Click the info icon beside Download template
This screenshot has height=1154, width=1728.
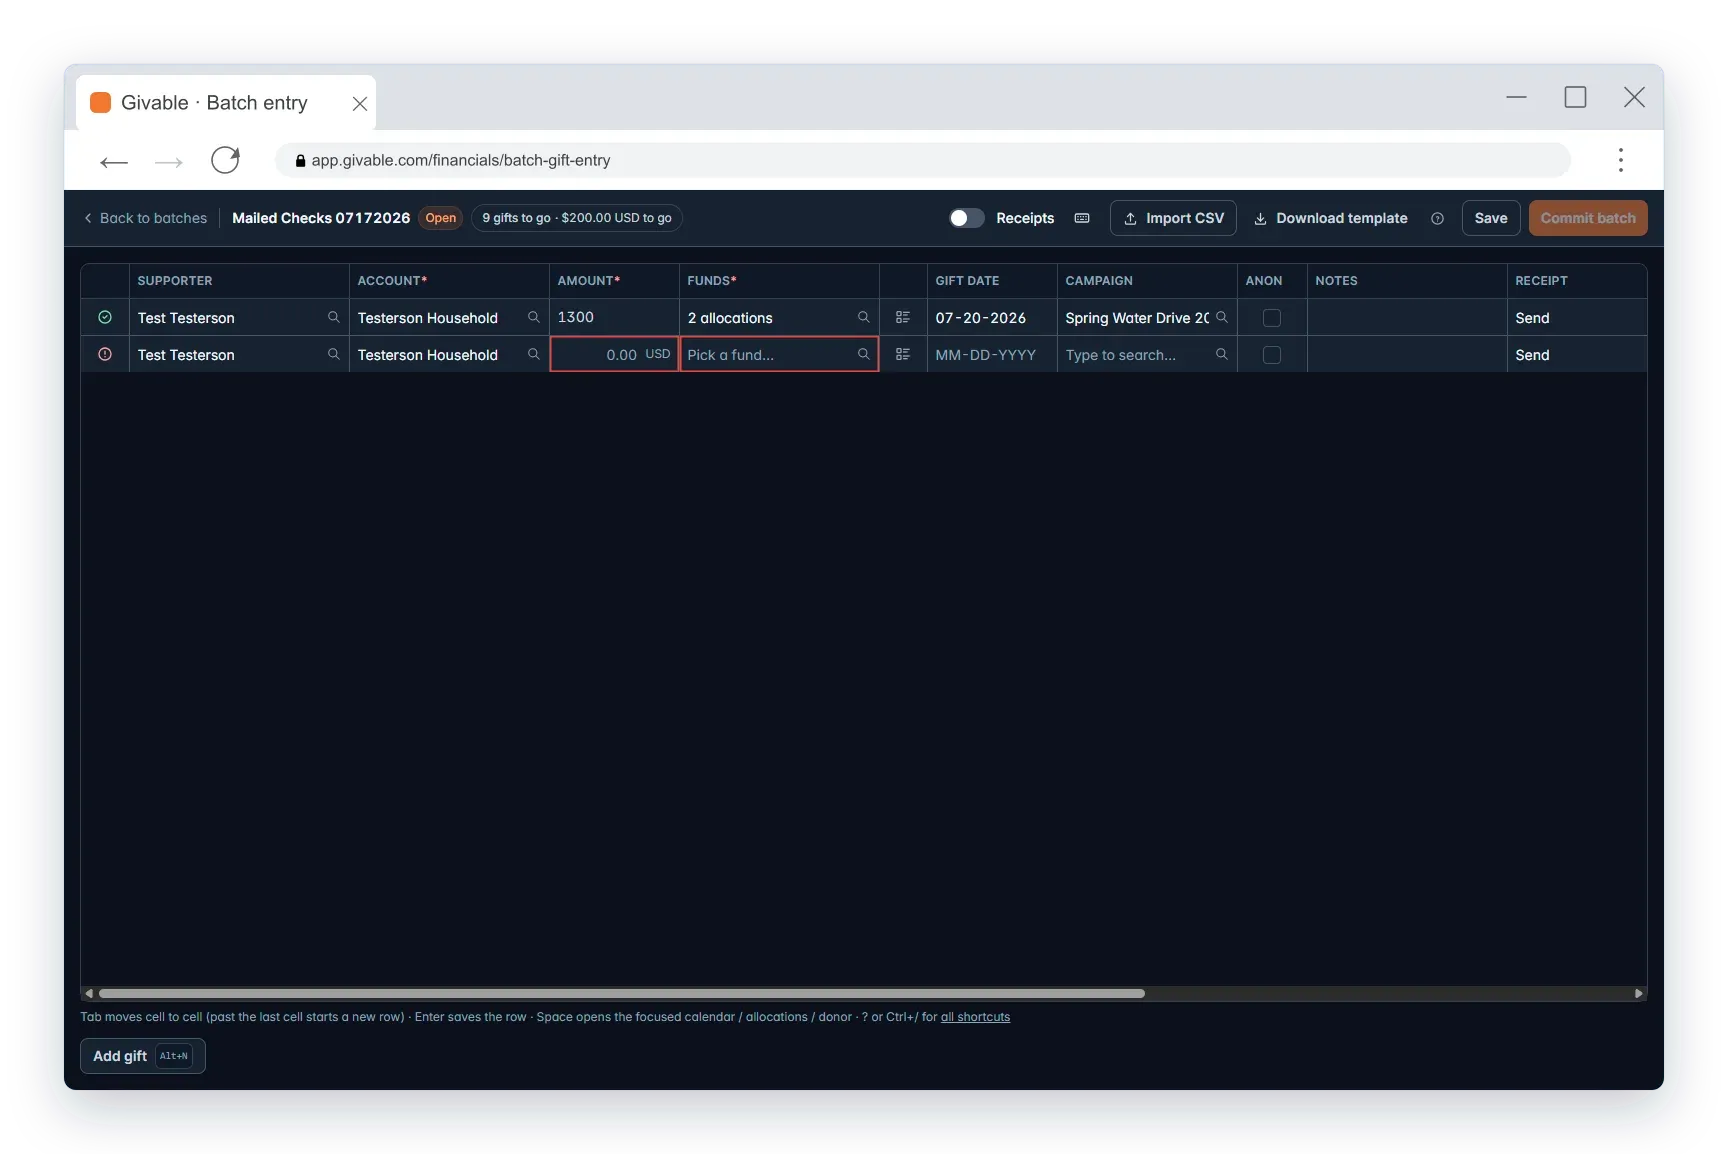[x=1437, y=218]
